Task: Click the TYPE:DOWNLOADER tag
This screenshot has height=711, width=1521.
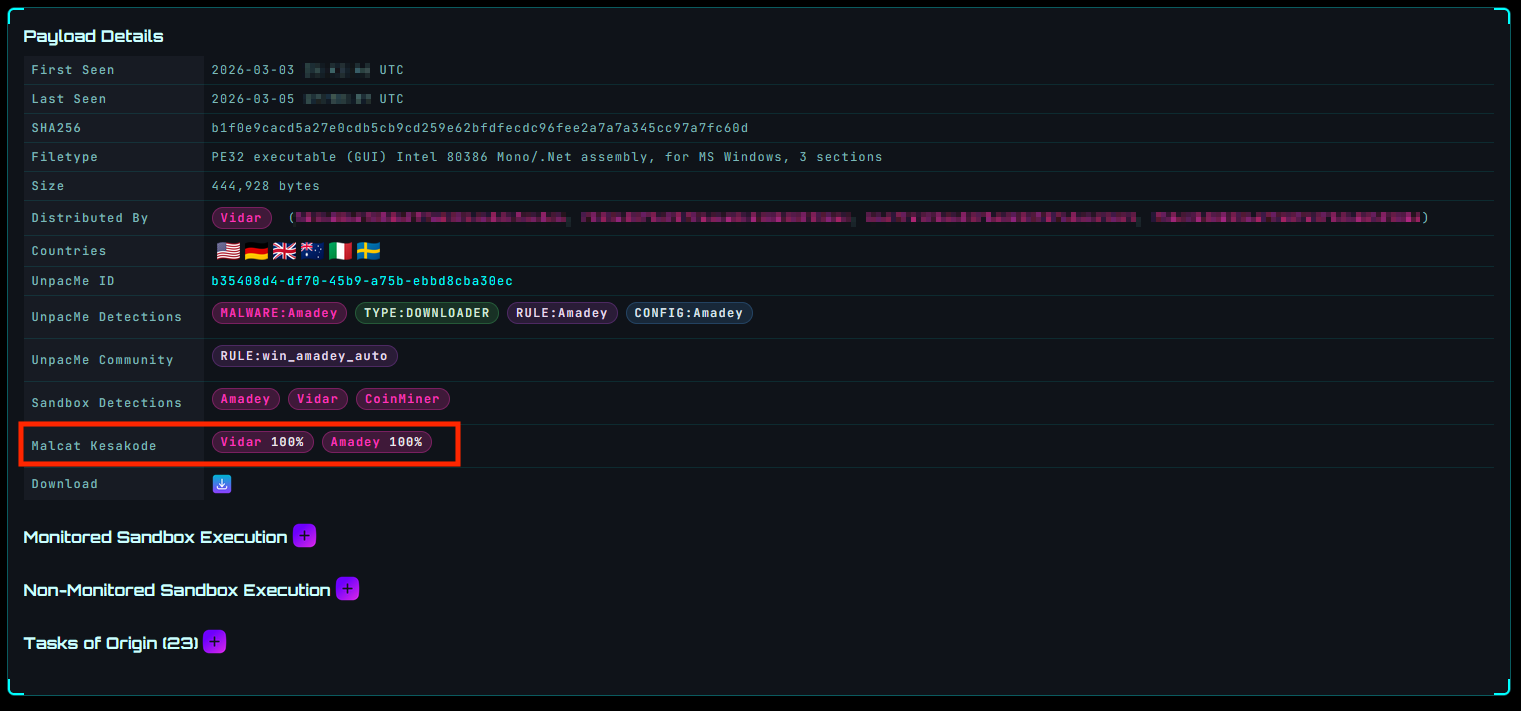Action: click(x=426, y=313)
